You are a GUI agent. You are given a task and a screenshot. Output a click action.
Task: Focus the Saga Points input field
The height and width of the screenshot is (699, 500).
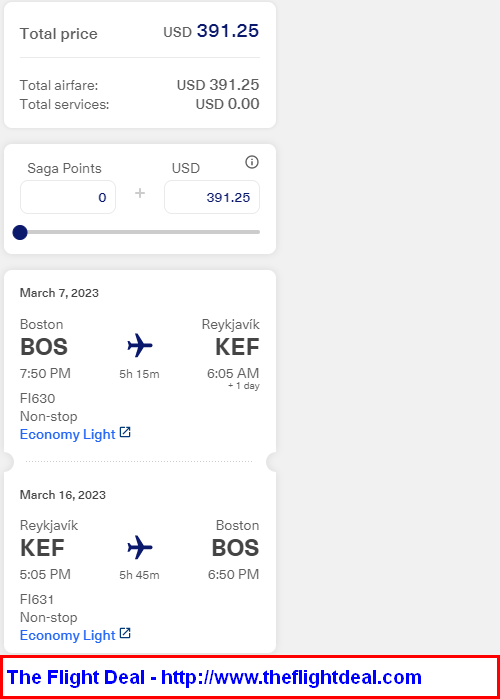click(68, 197)
